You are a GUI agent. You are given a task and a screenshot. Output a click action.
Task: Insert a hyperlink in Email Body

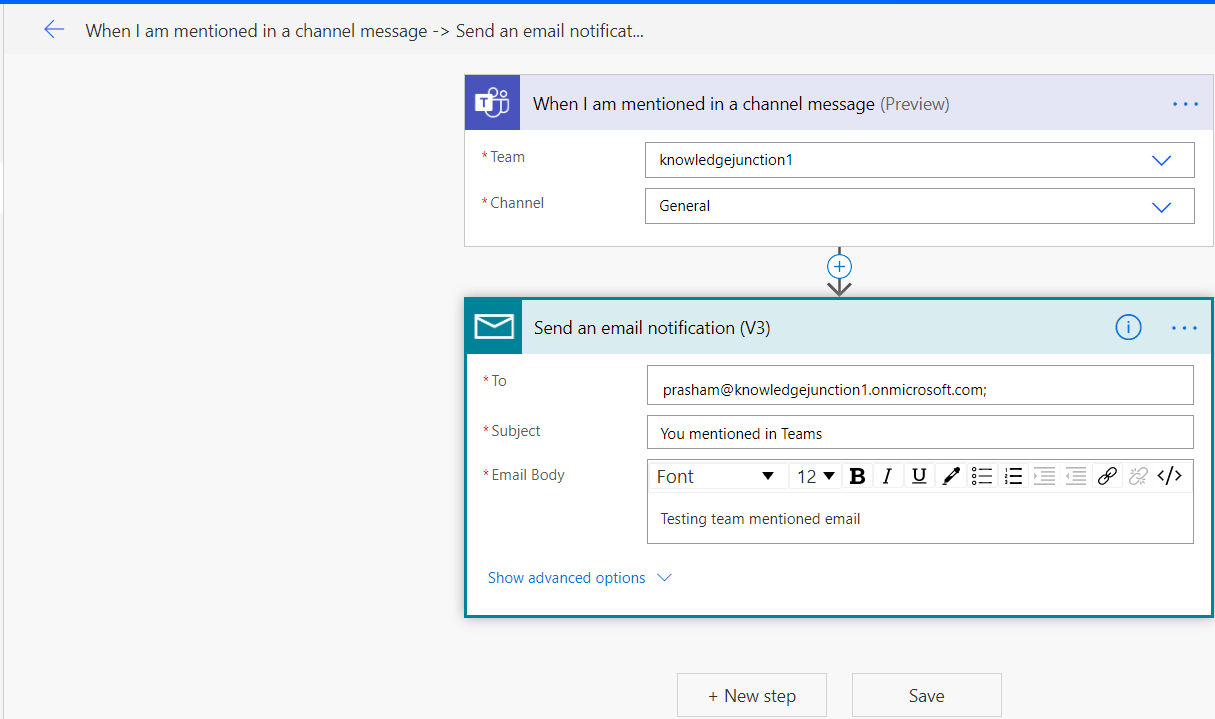[x=1107, y=476]
